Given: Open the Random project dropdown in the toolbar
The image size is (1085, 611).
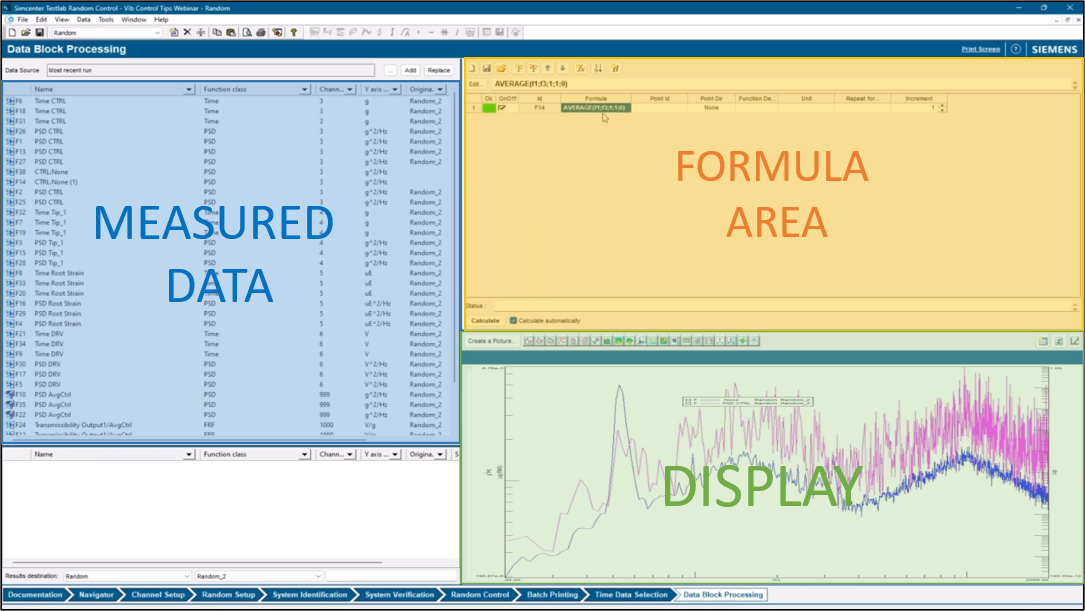Looking at the screenshot, I should click(157, 32).
